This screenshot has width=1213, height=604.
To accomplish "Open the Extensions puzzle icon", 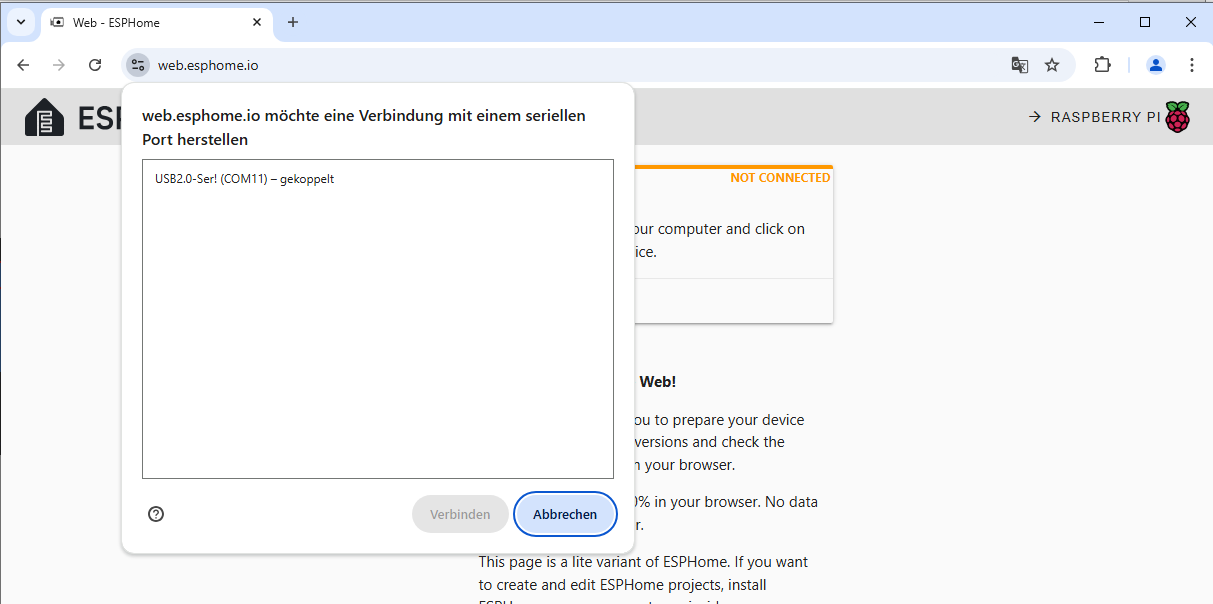I will pyautogui.click(x=1102, y=65).
